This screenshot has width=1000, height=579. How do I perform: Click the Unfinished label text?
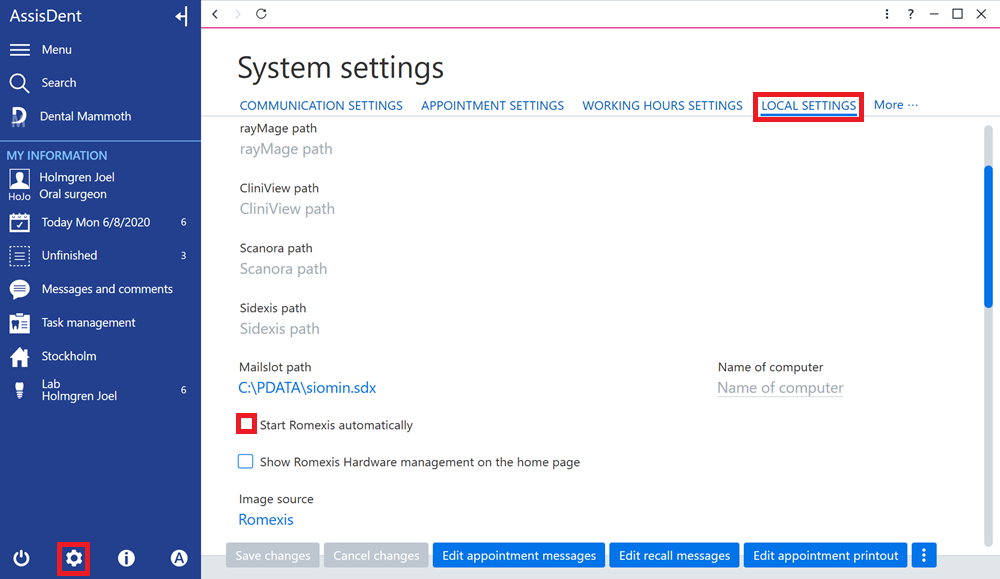[70, 256]
